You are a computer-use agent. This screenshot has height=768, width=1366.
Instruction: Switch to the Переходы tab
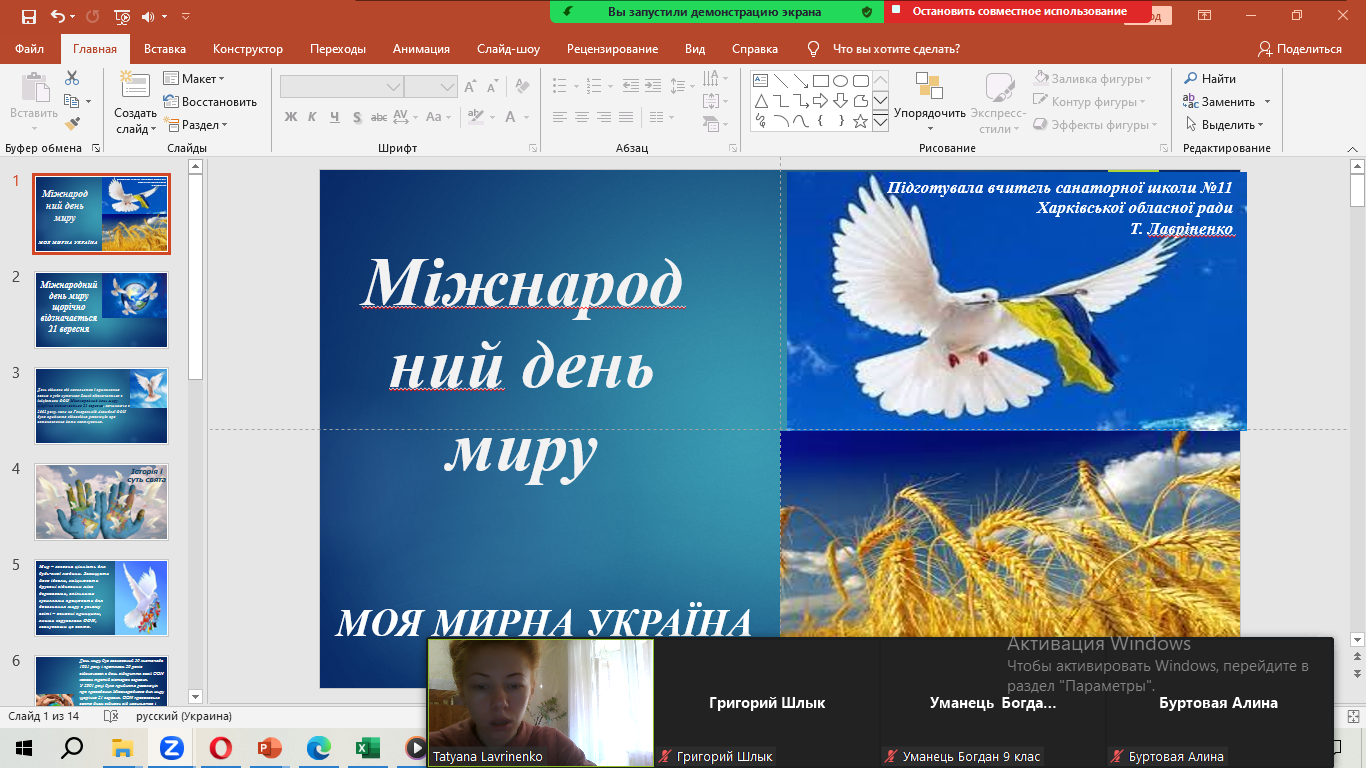point(338,49)
